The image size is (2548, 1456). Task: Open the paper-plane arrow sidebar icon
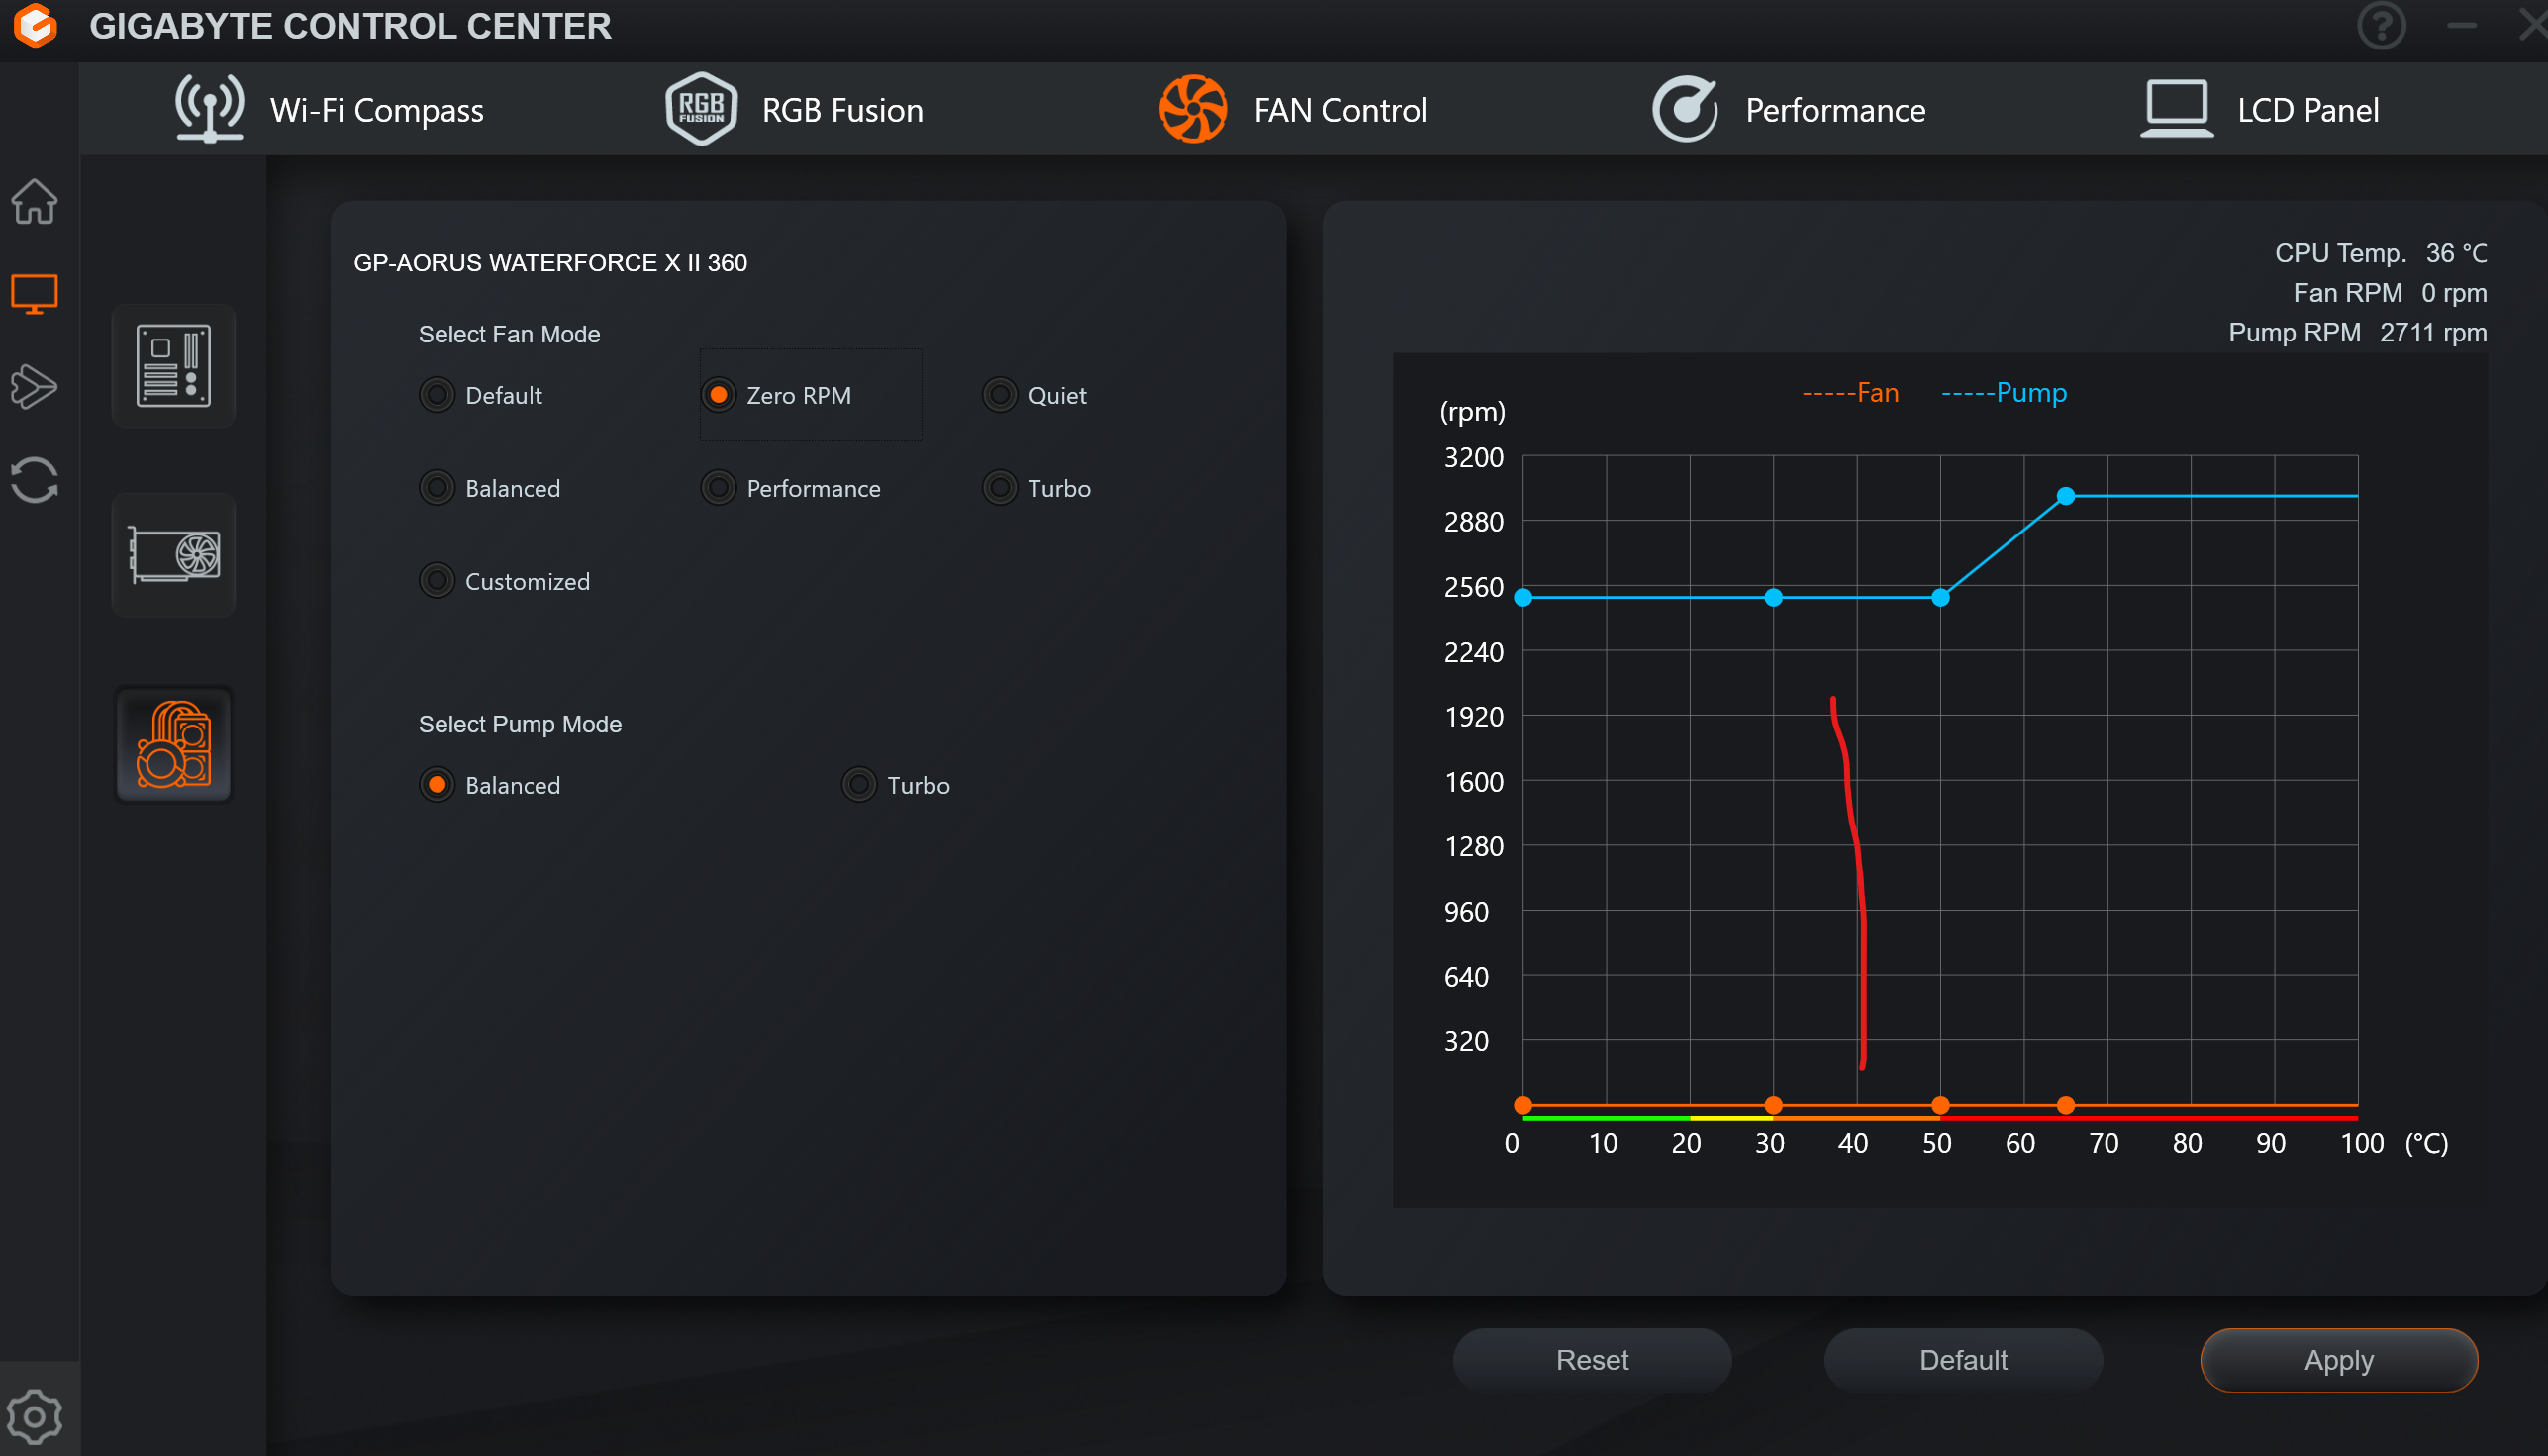click(x=34, y=387)
